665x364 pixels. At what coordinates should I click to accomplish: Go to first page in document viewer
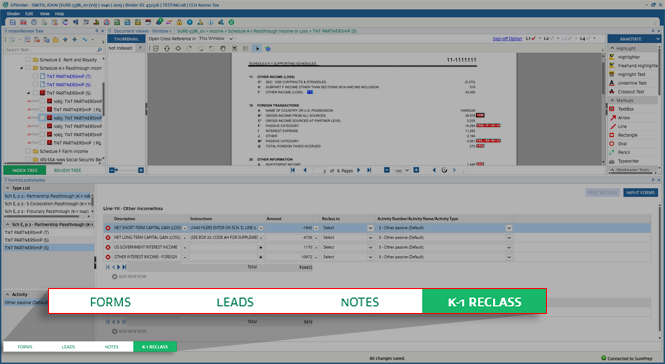(x=293, y=170)
